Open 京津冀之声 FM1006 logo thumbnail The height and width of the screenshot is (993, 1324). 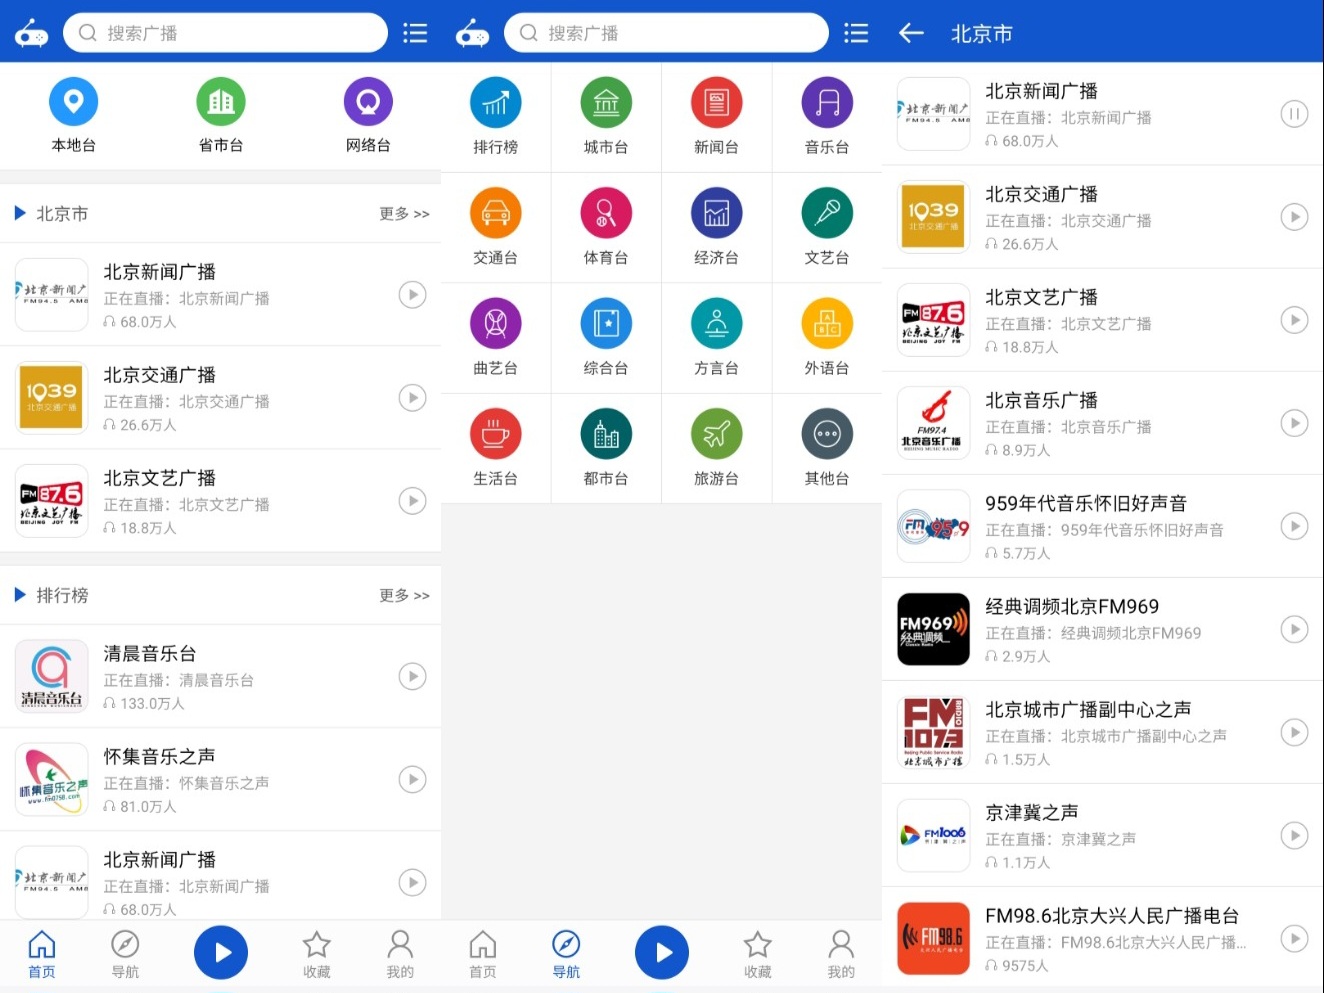click(x=934, y=835)
